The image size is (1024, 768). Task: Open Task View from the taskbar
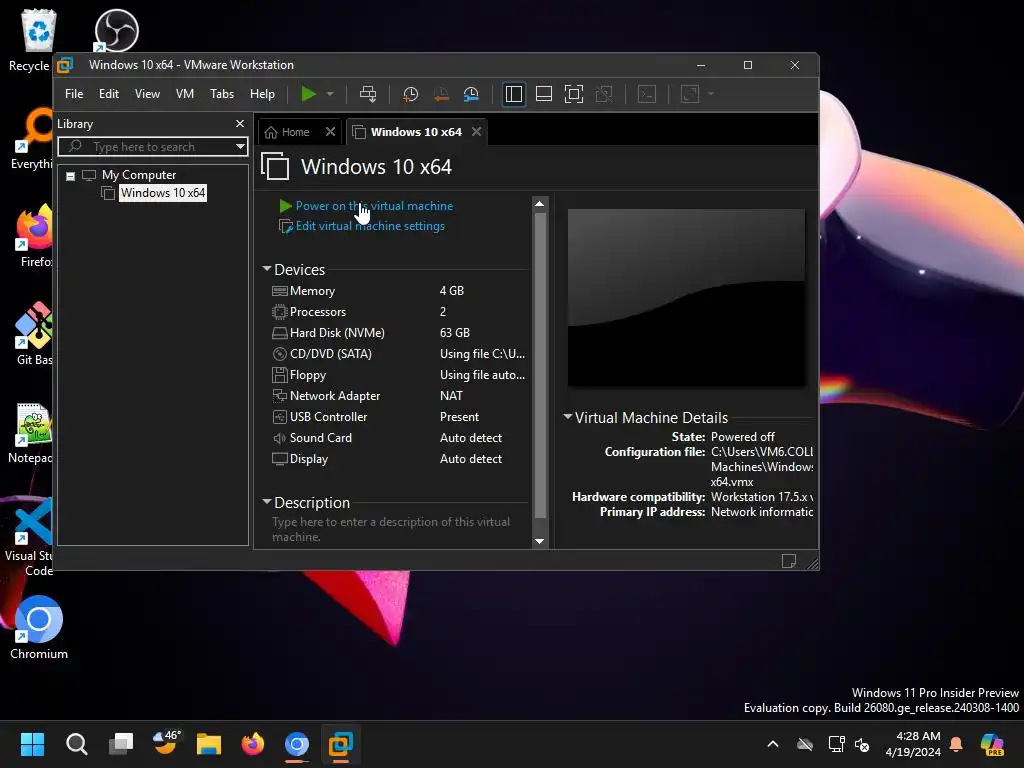[121, 744]
